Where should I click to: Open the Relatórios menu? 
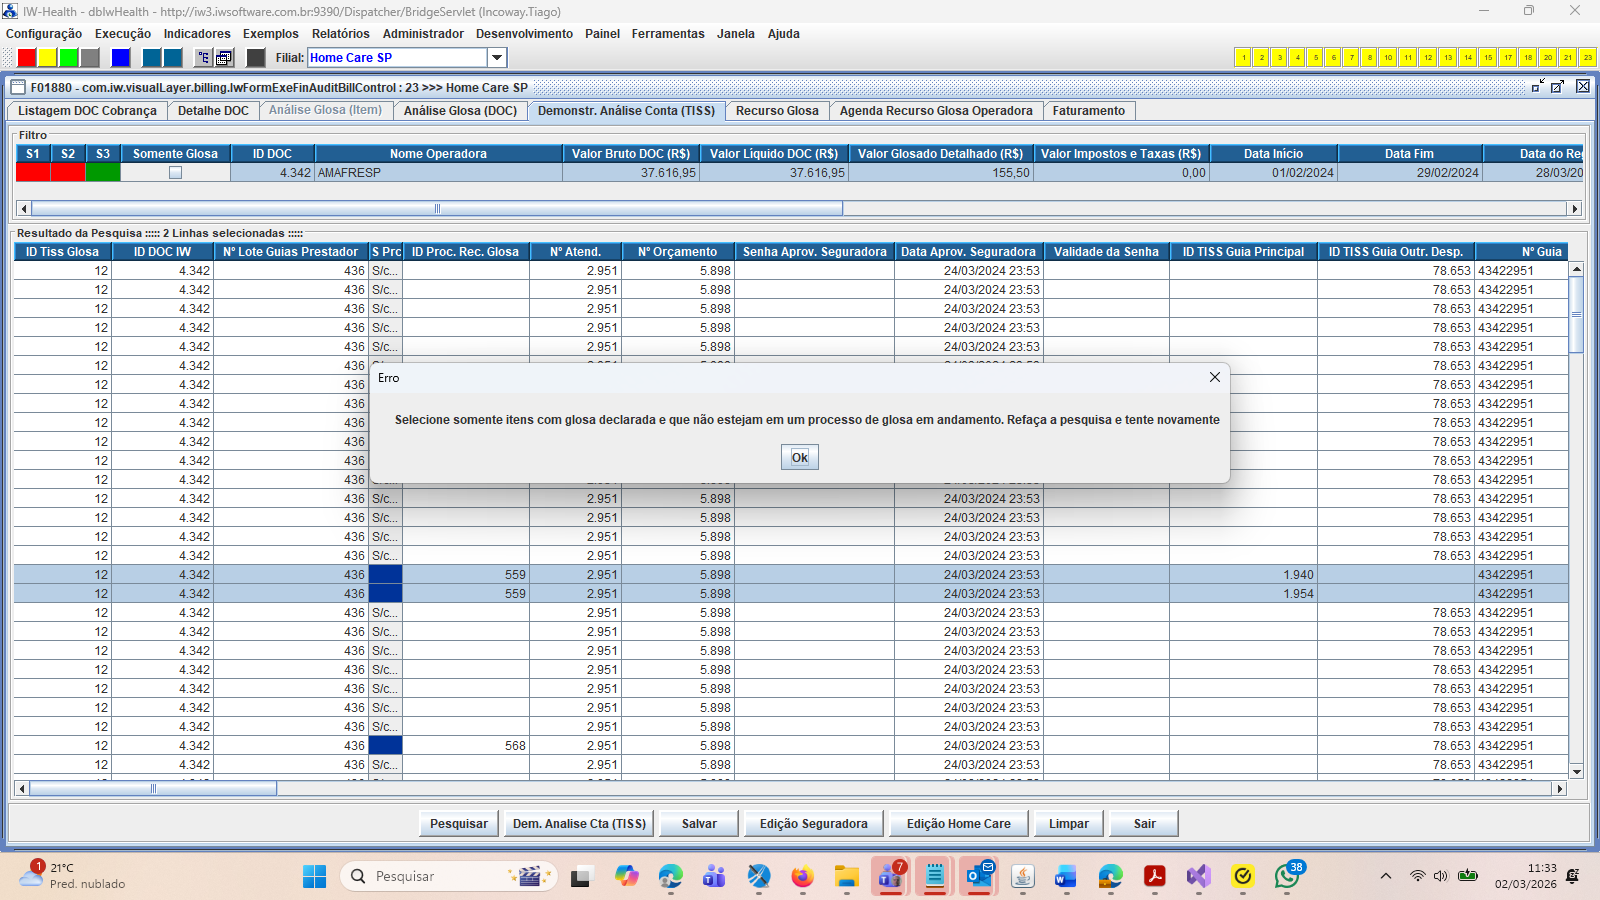340,34
